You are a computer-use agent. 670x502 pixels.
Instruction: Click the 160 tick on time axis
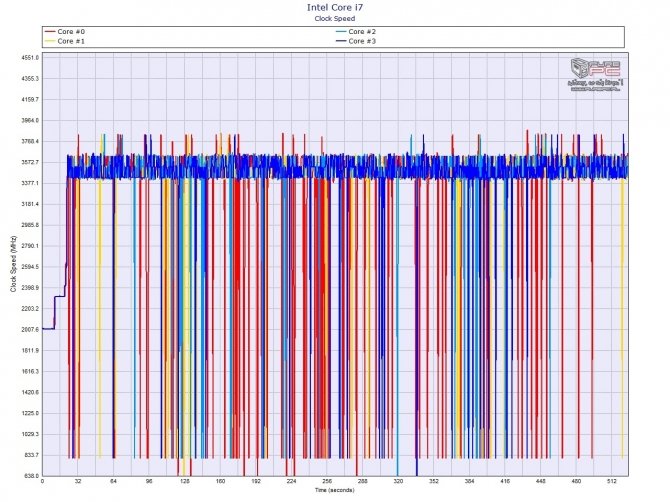[x=220, y=481]
